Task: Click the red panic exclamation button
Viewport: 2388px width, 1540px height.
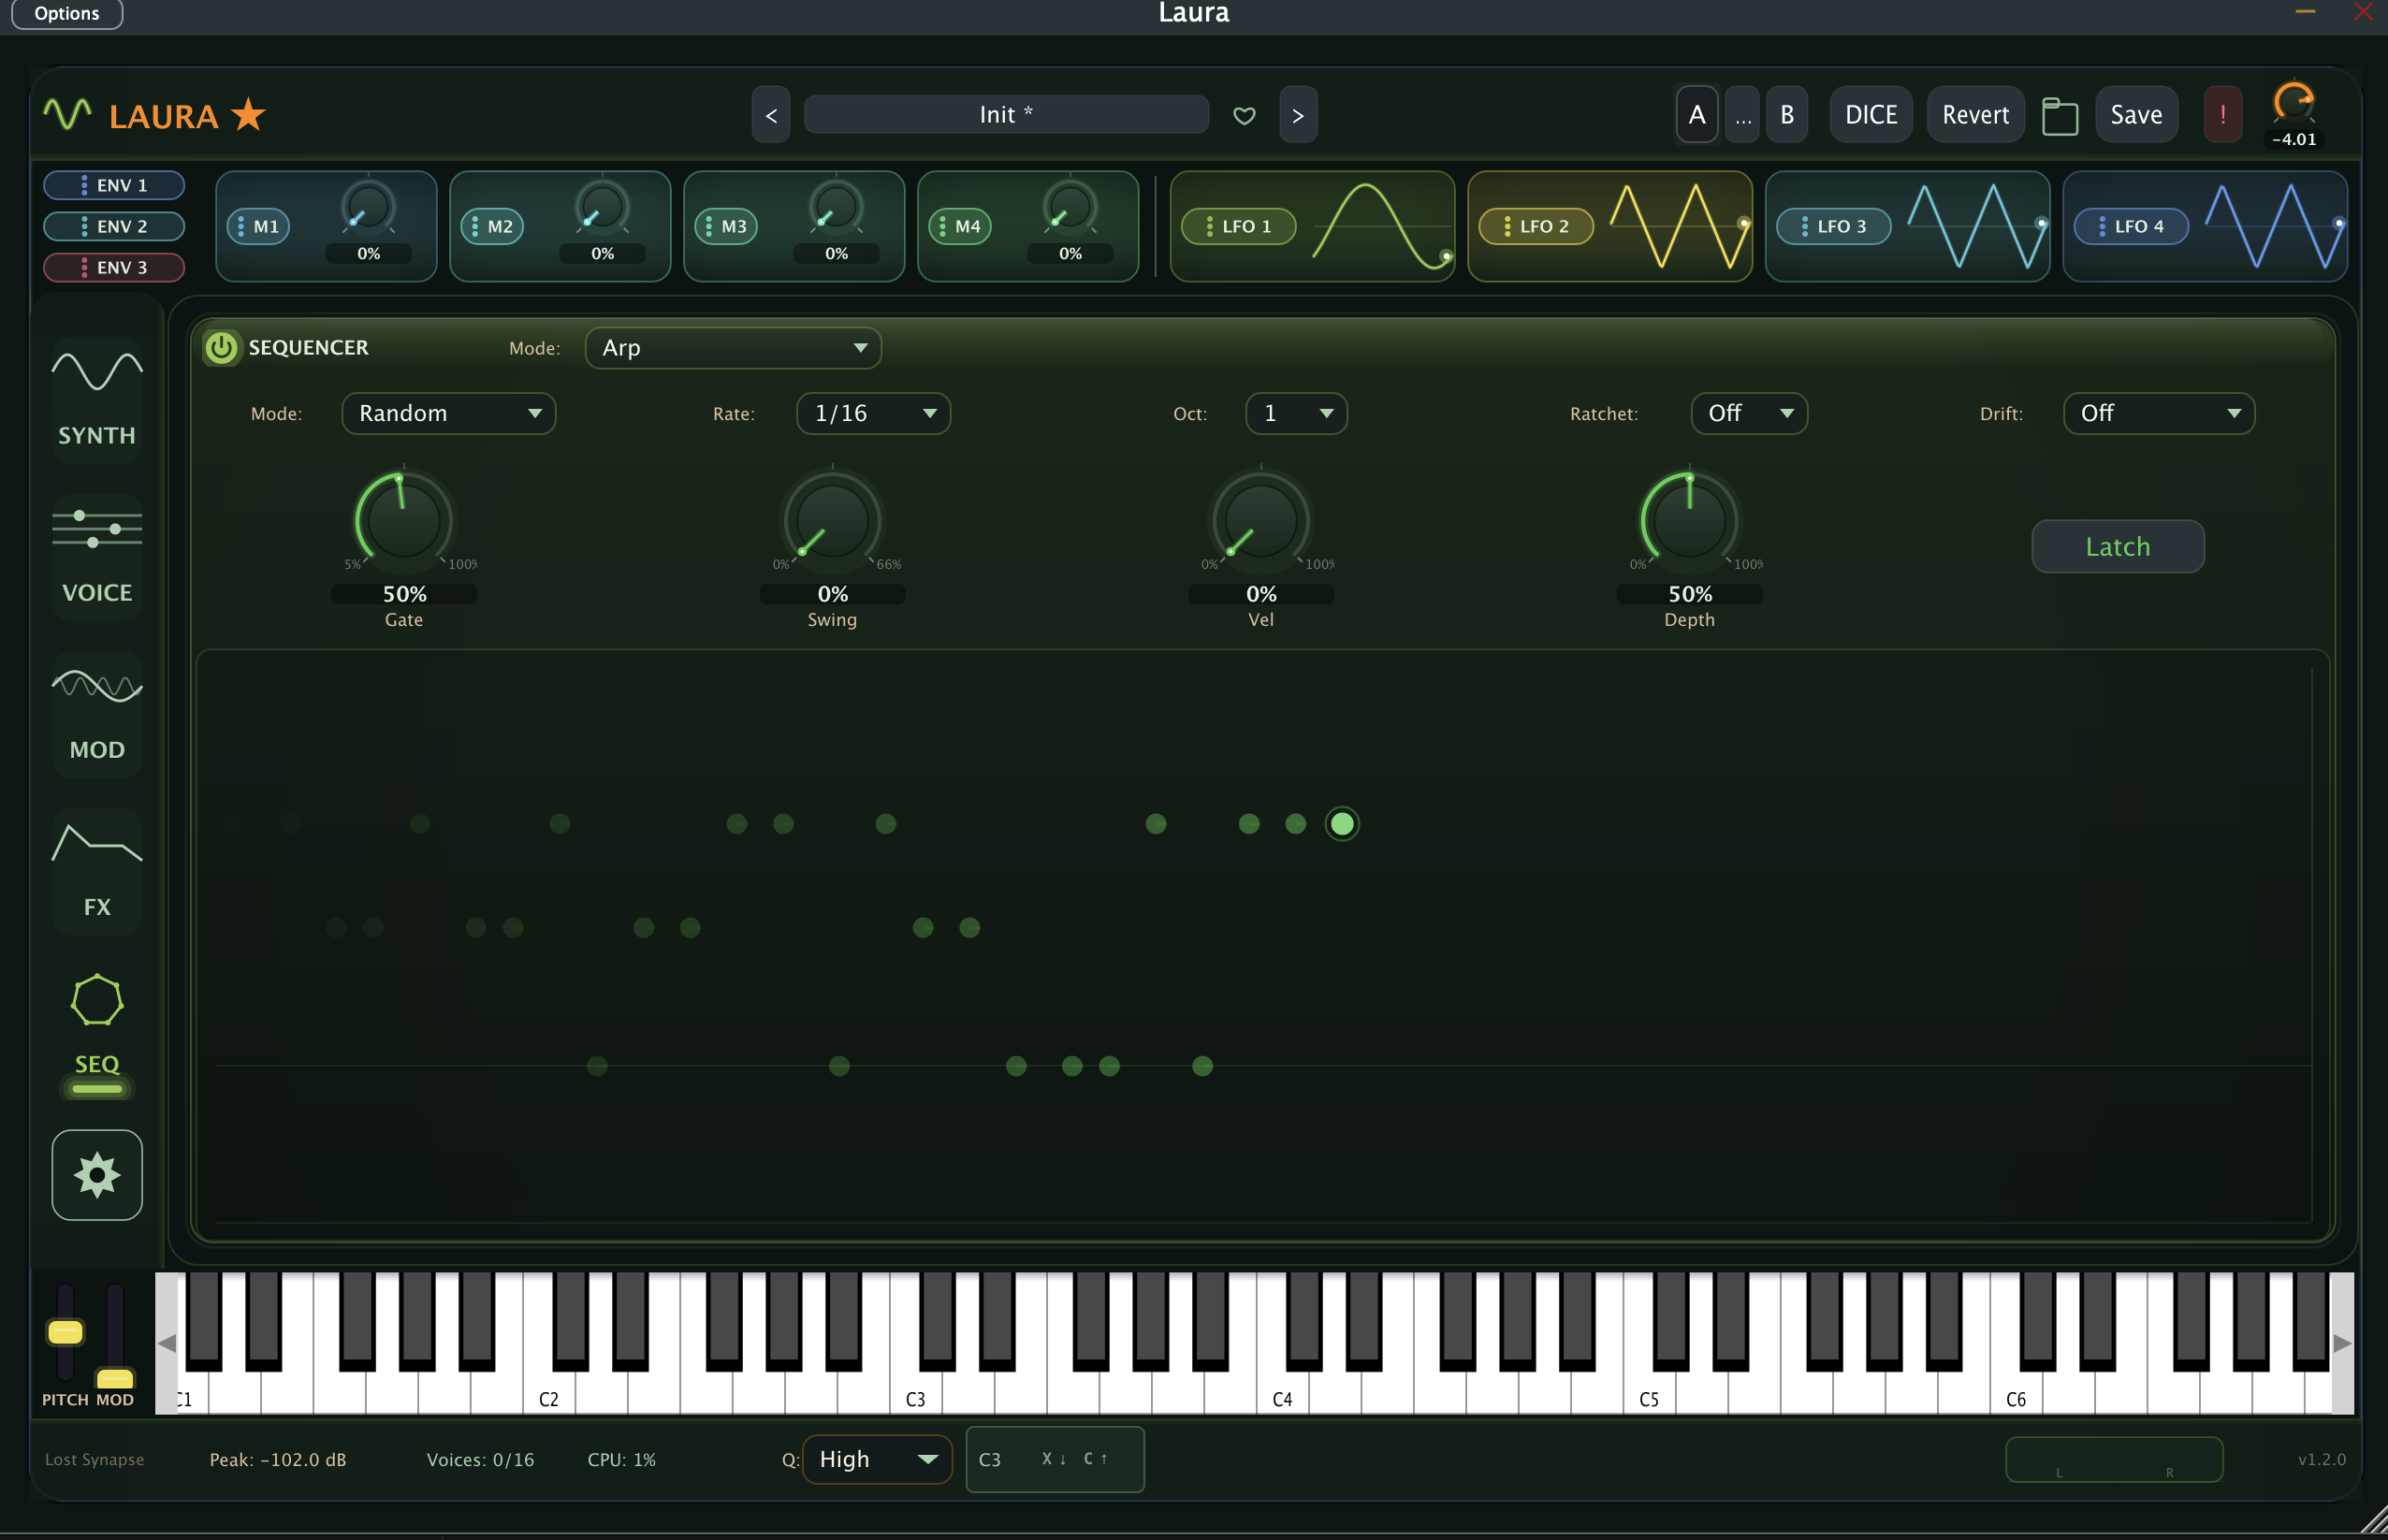Action: (2223, 115)
